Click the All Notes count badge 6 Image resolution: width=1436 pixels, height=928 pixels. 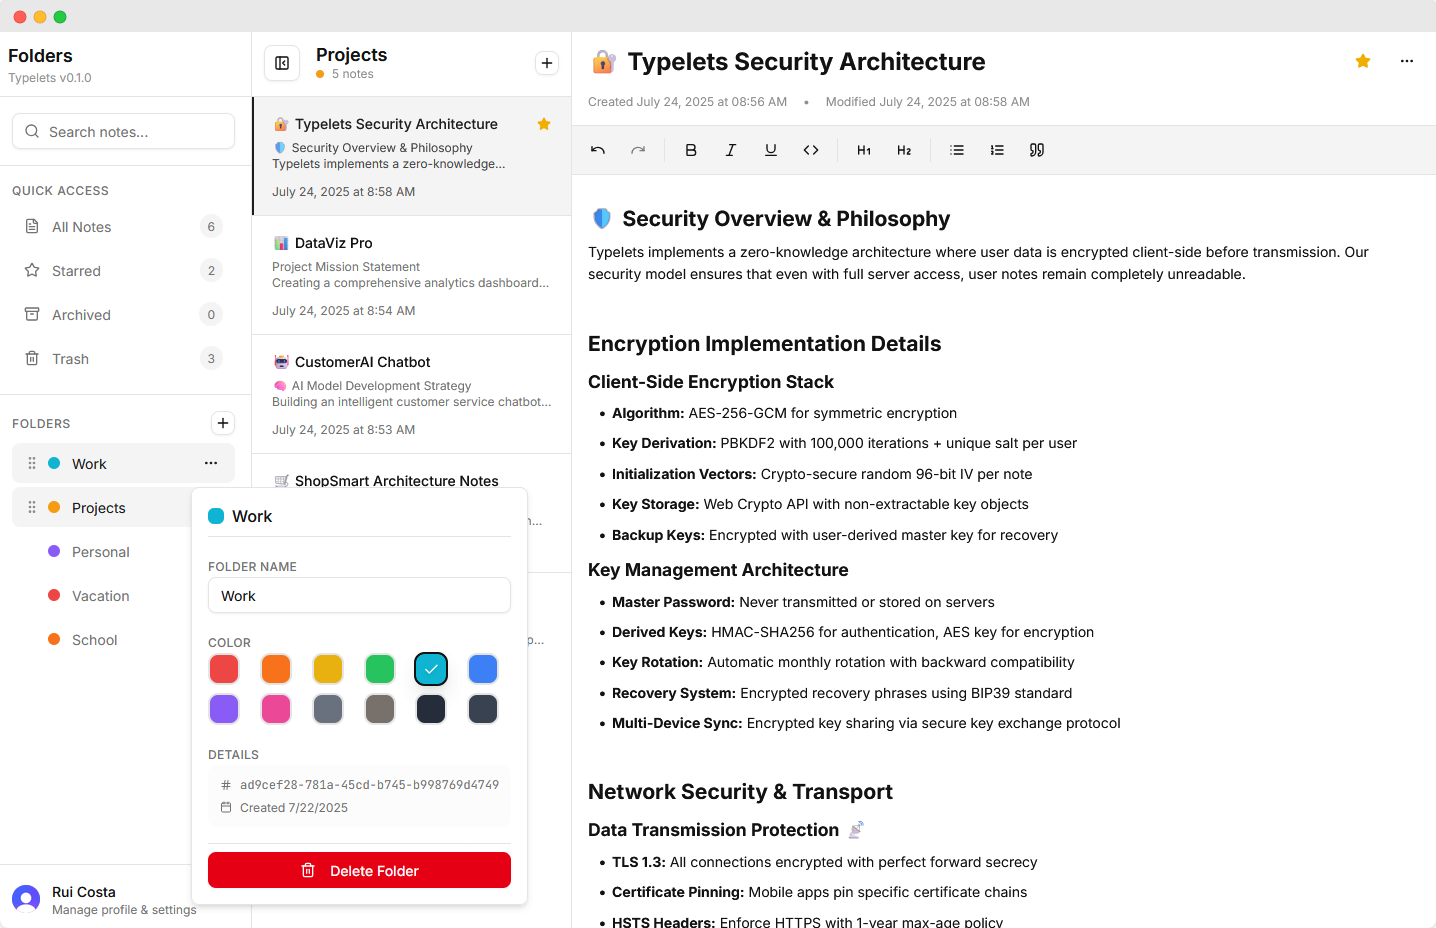point(211,226)
